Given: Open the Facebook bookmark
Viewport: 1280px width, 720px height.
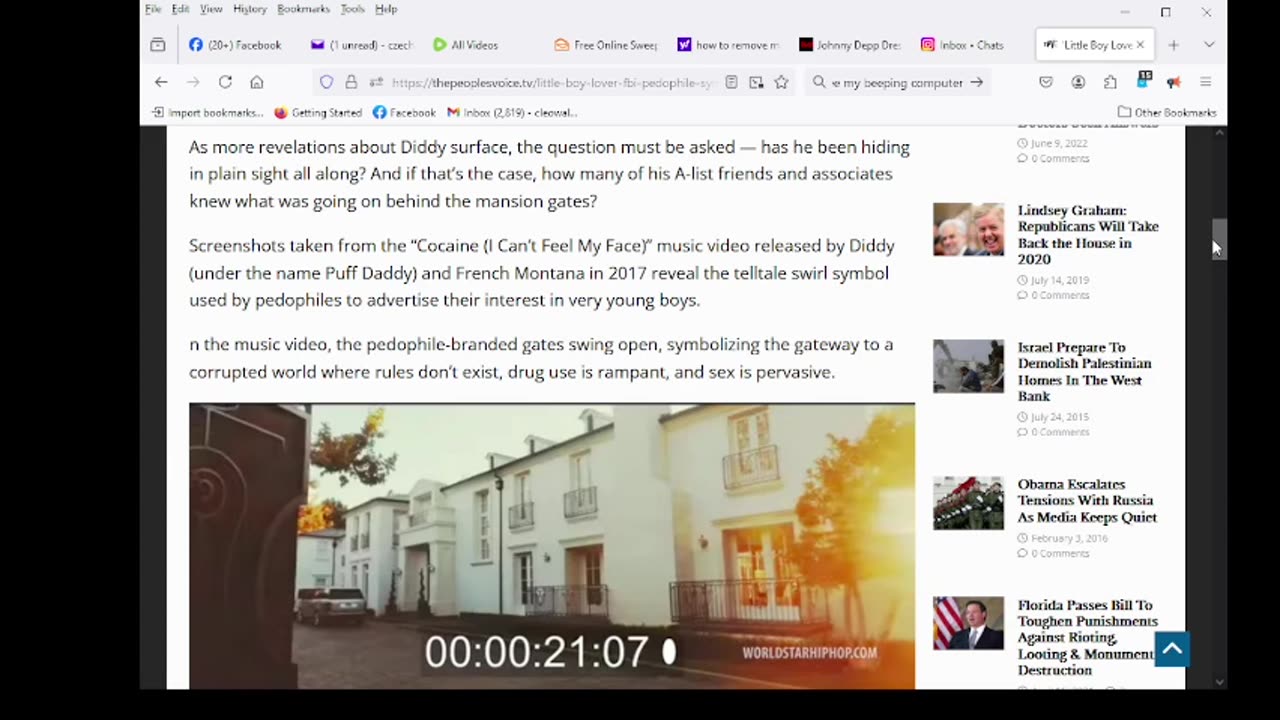Looking at the screenshot, I should click(404, 112).
